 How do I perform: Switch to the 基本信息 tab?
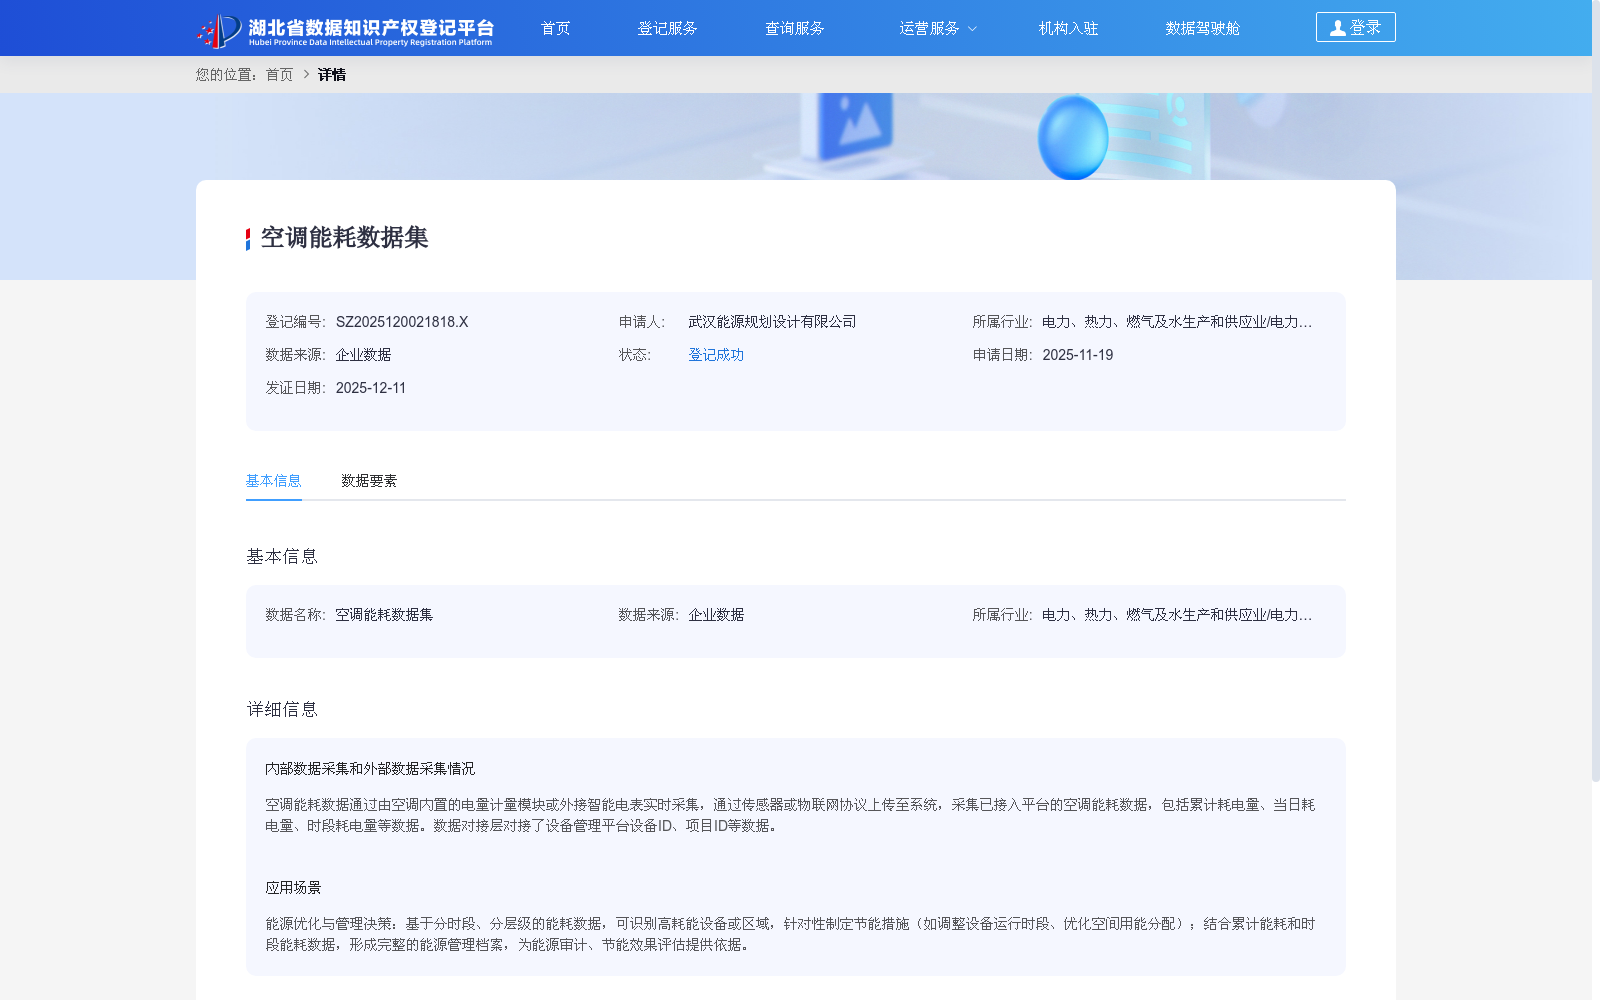[x=274, y=481]
